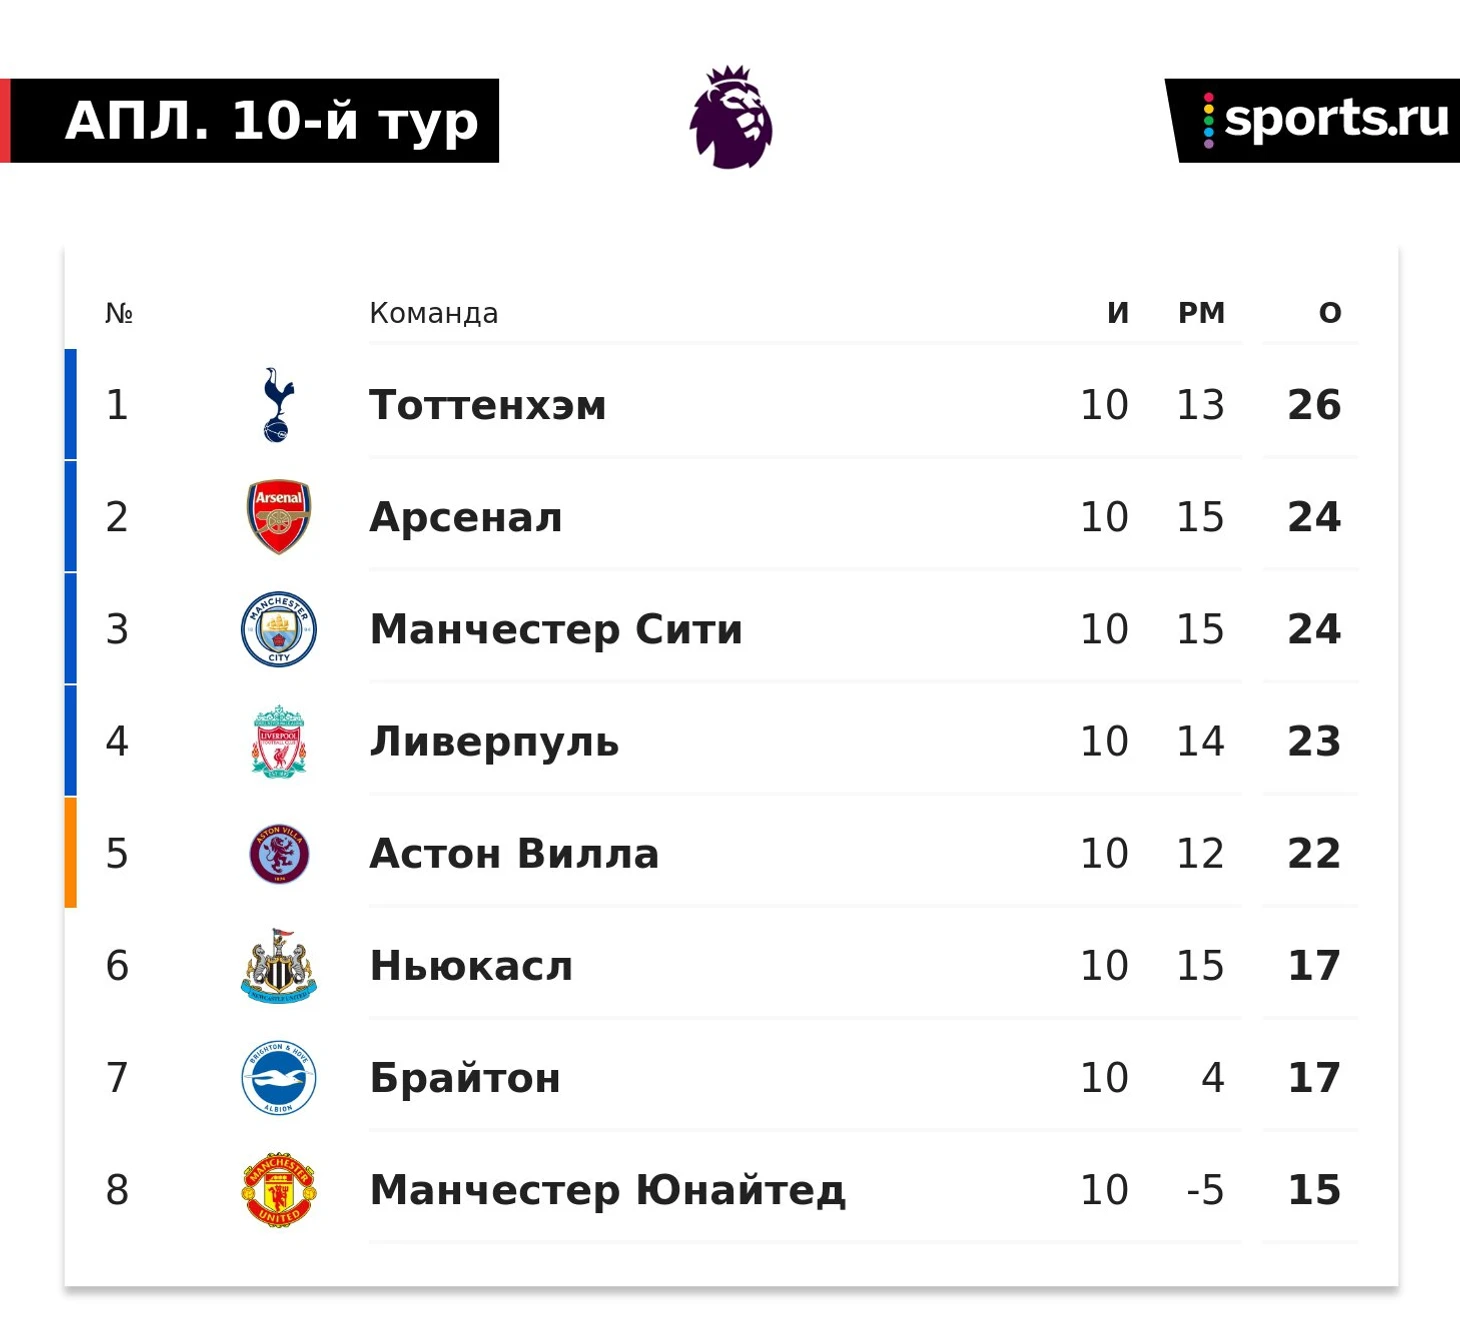Click the Newcastle United crest
The height and width of the screenshot is (1334, 1460).
pos(279,966)
